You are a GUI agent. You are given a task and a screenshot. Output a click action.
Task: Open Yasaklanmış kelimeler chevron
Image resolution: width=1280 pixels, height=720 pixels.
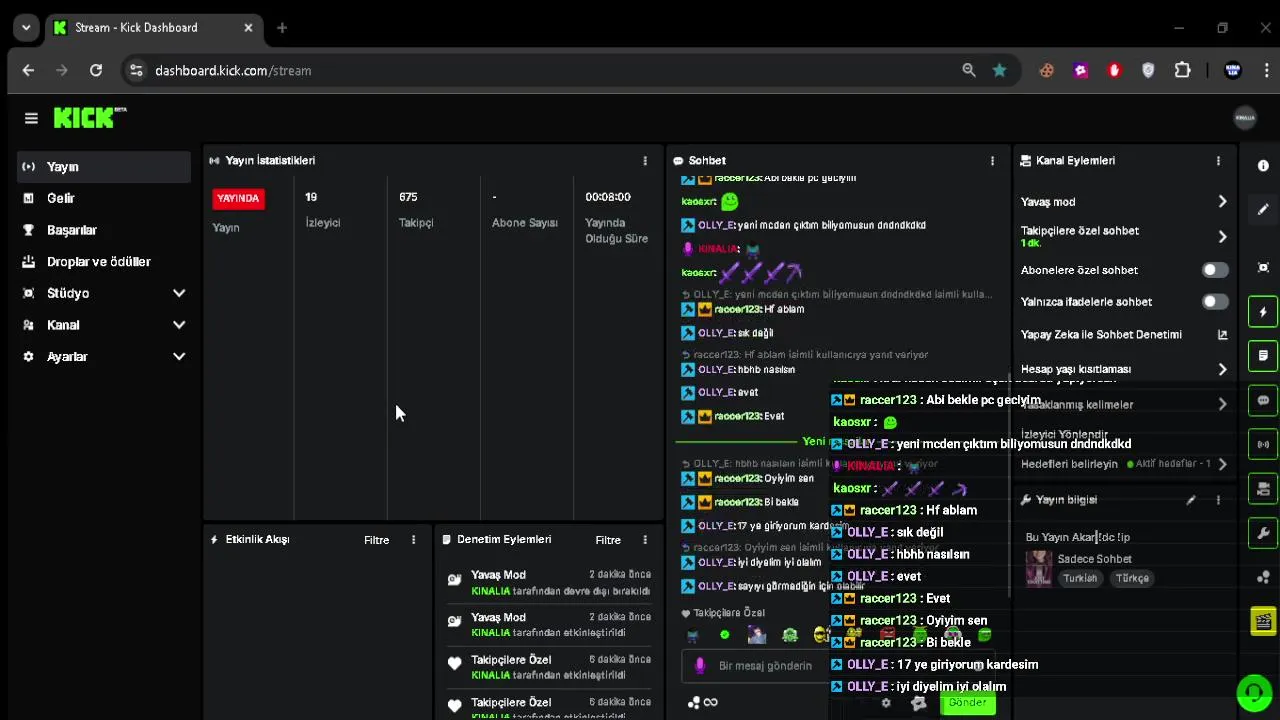(1222, 404)
